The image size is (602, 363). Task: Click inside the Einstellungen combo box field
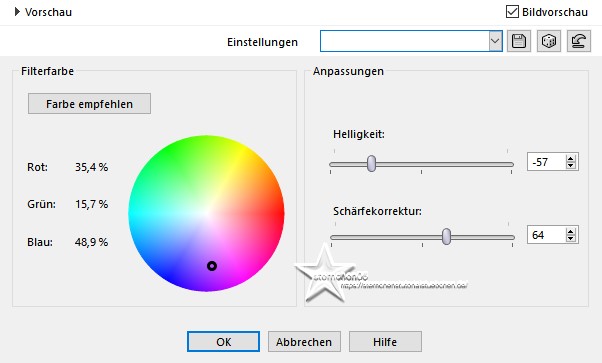pos(405,41)
